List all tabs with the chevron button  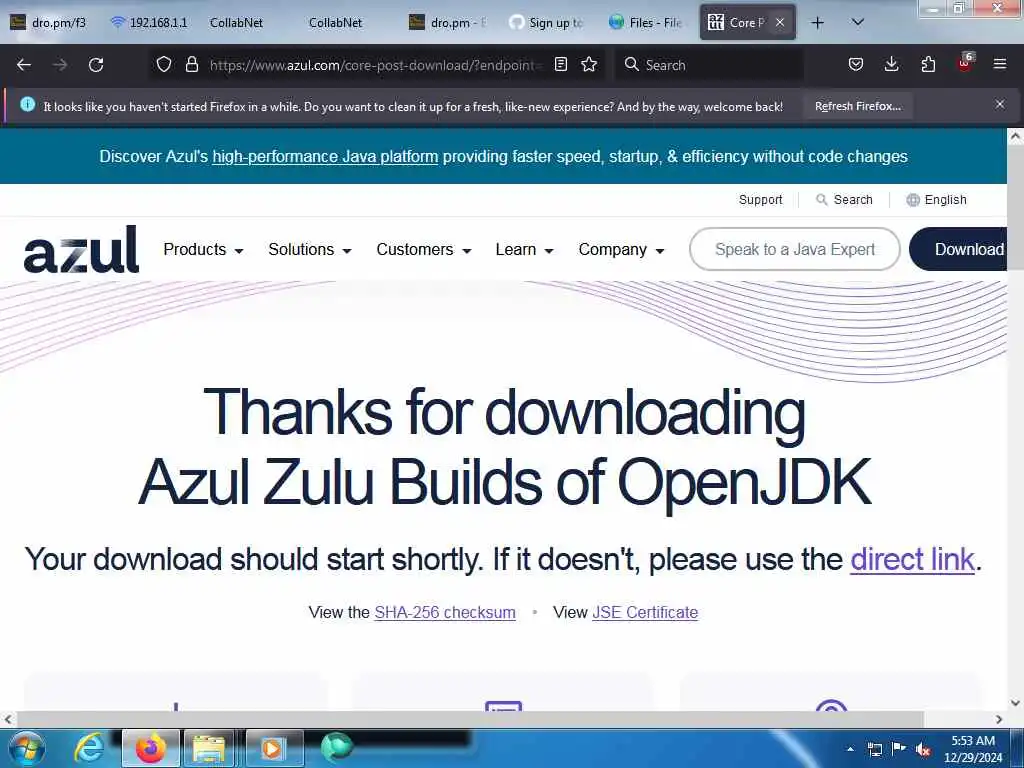pos(858,23)
